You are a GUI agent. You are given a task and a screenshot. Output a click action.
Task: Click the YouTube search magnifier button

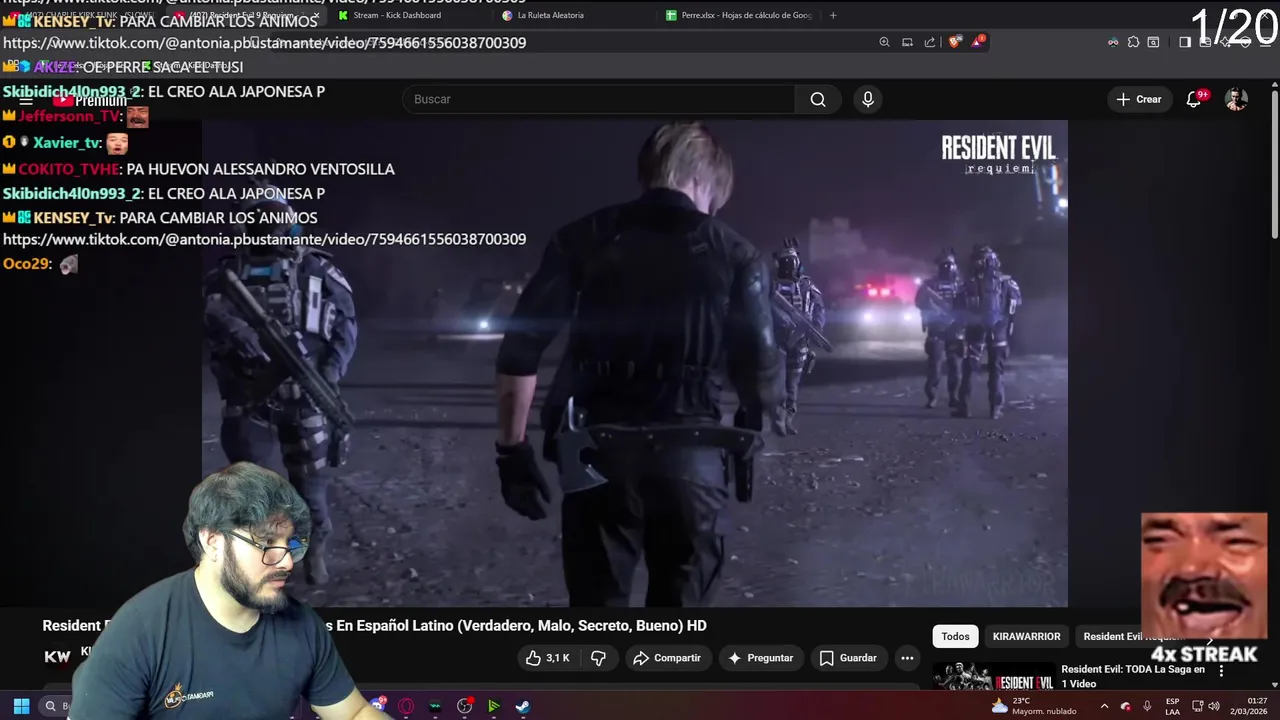[x=818, y=99]
